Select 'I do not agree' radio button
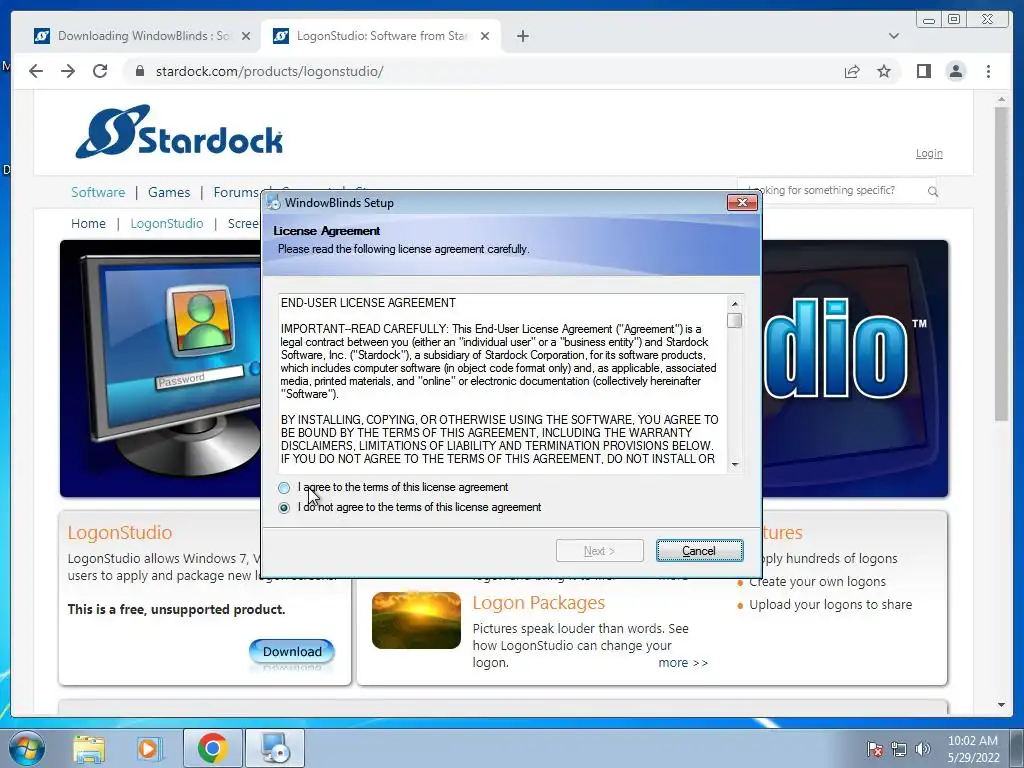Screen dimensions: 1024x768 click(283, 508)
